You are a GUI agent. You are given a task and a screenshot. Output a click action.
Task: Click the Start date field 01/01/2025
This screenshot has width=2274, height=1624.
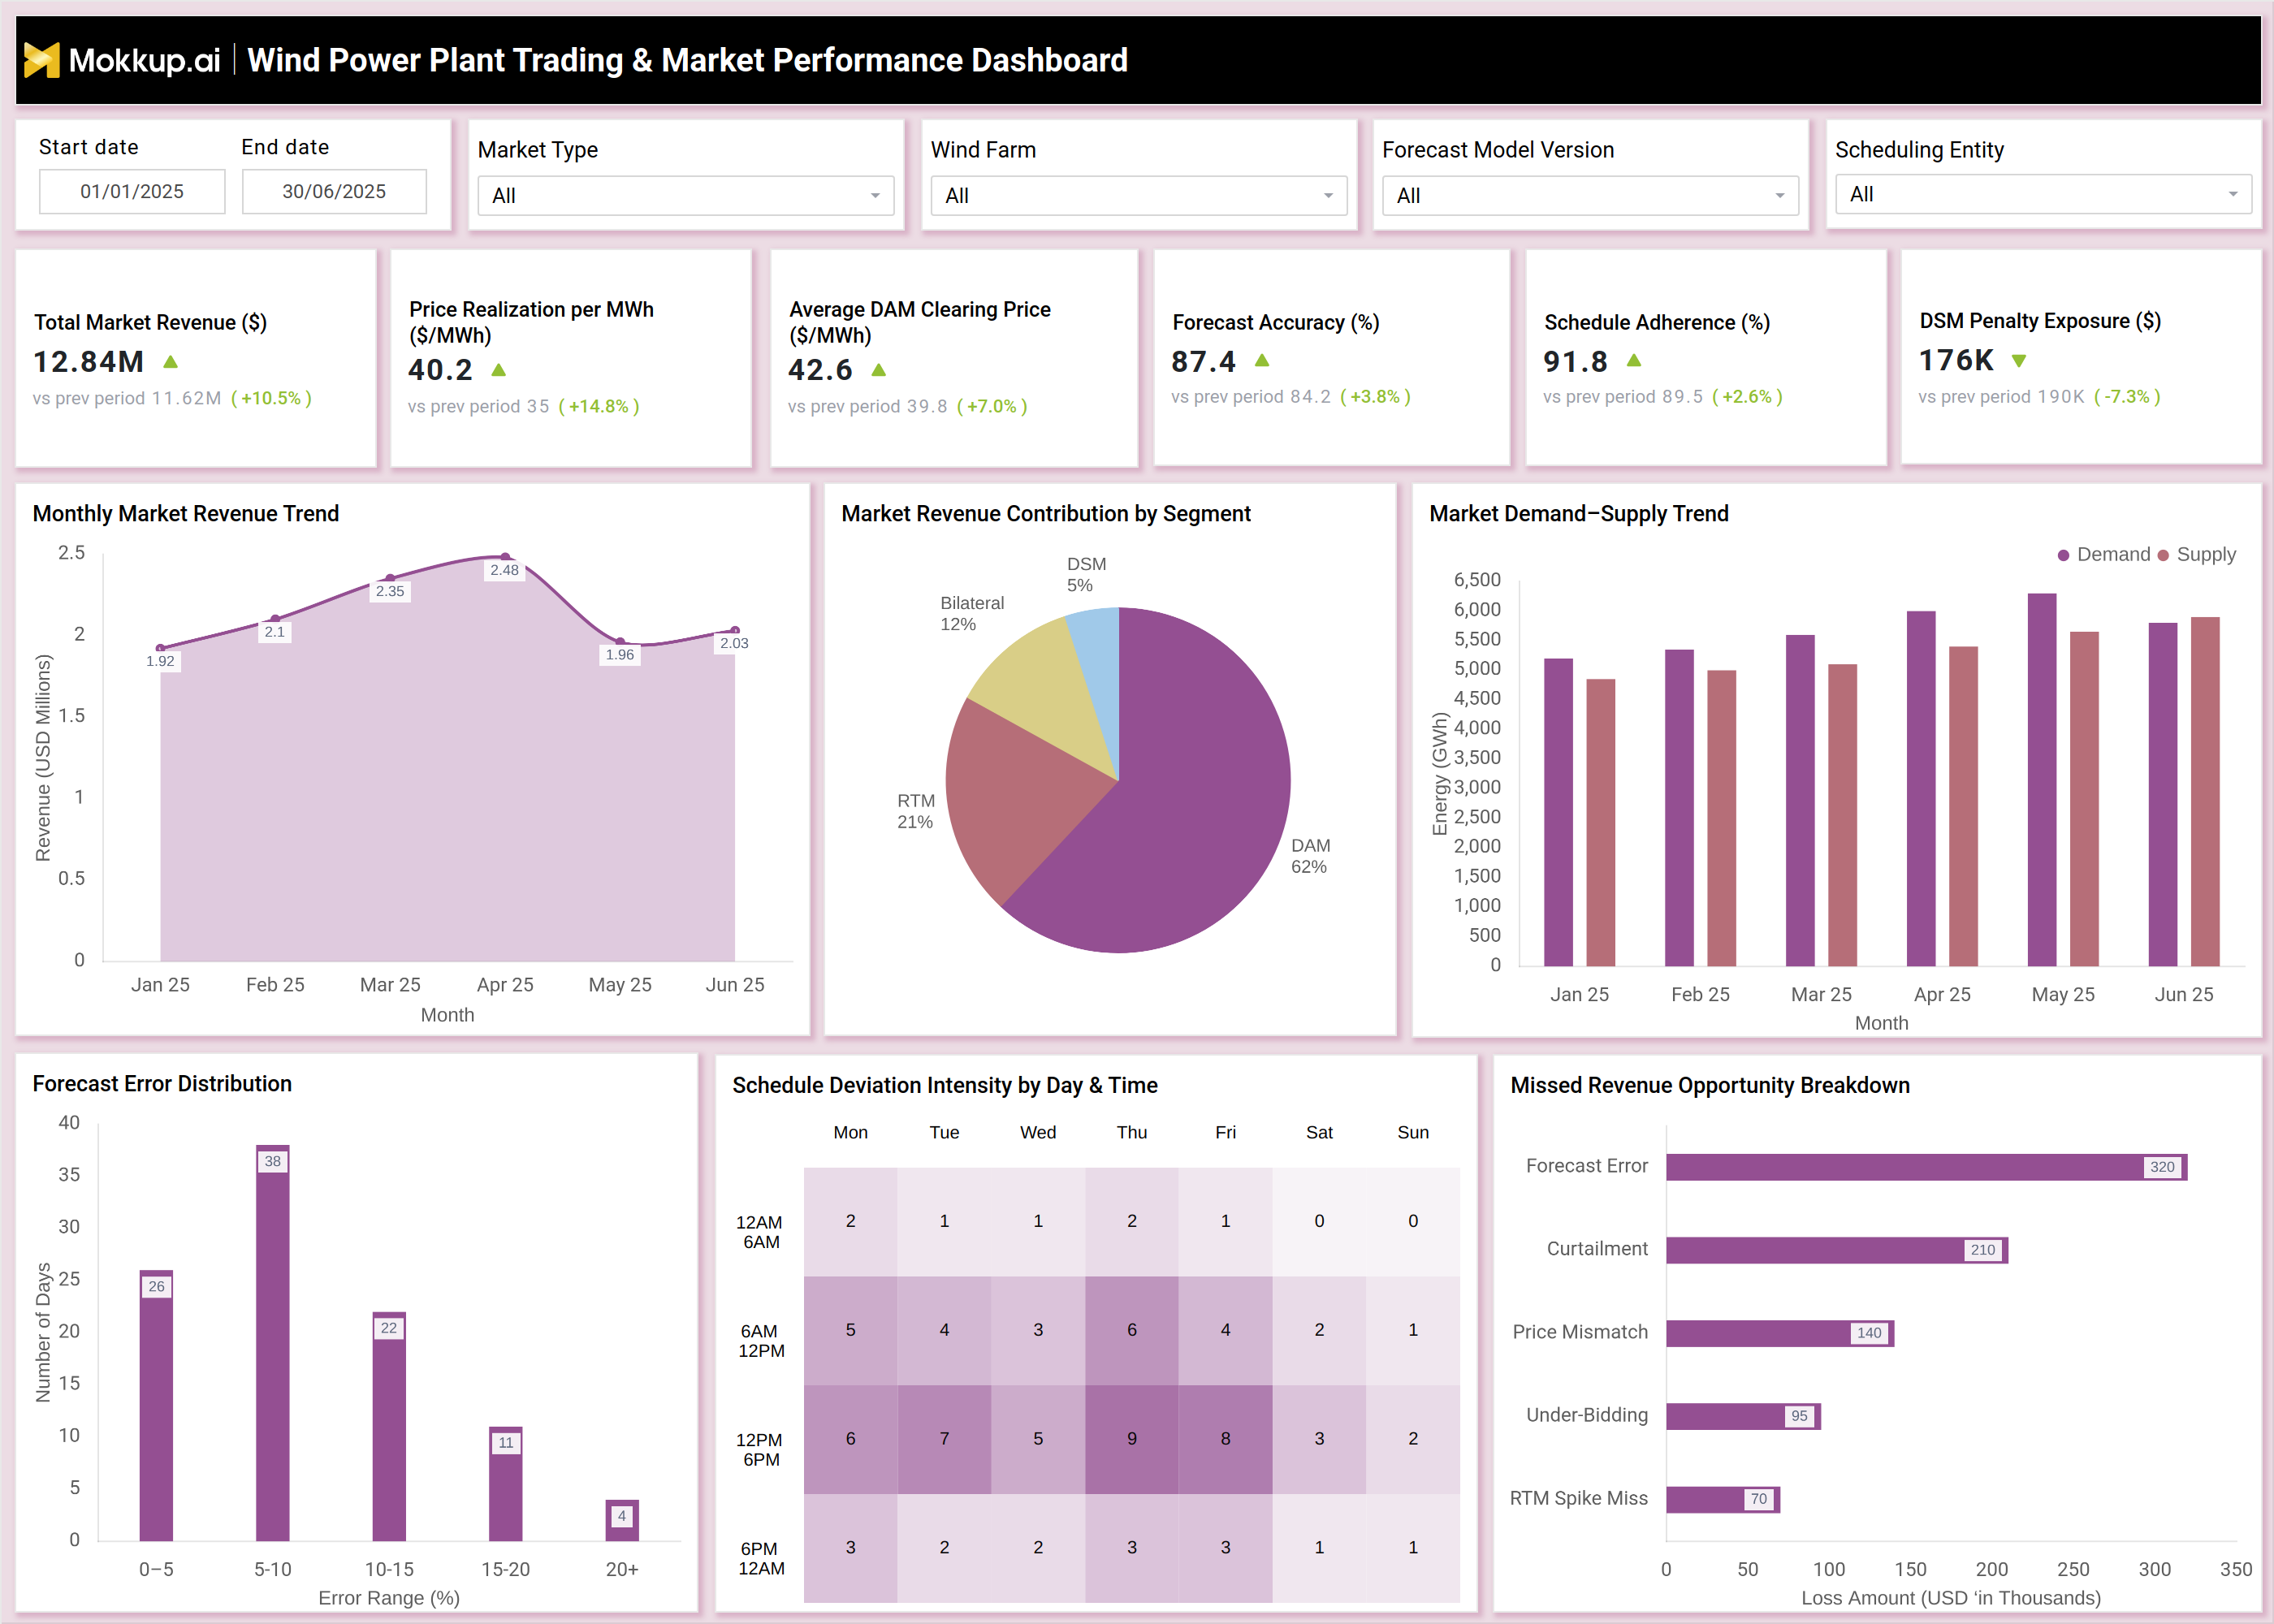[132, 191]
